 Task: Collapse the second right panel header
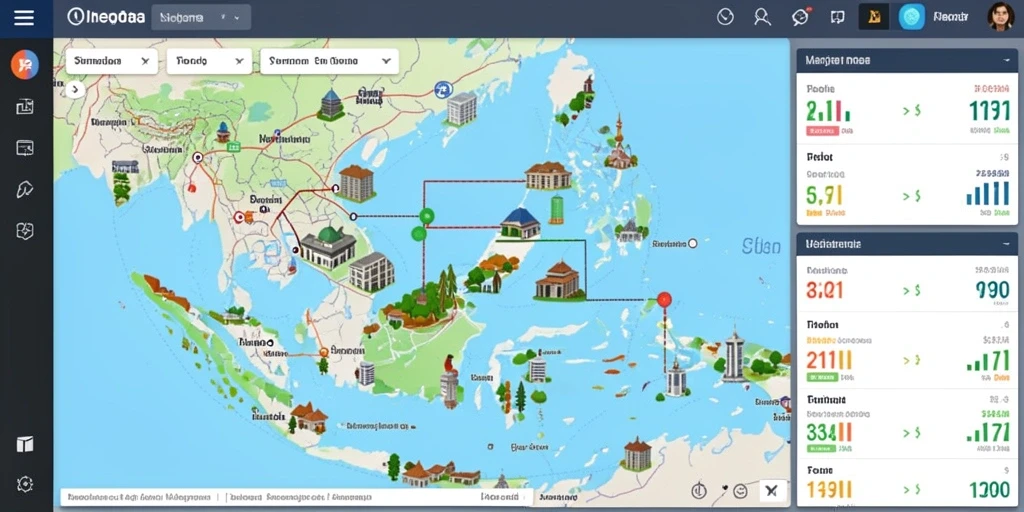(1006, 244)
